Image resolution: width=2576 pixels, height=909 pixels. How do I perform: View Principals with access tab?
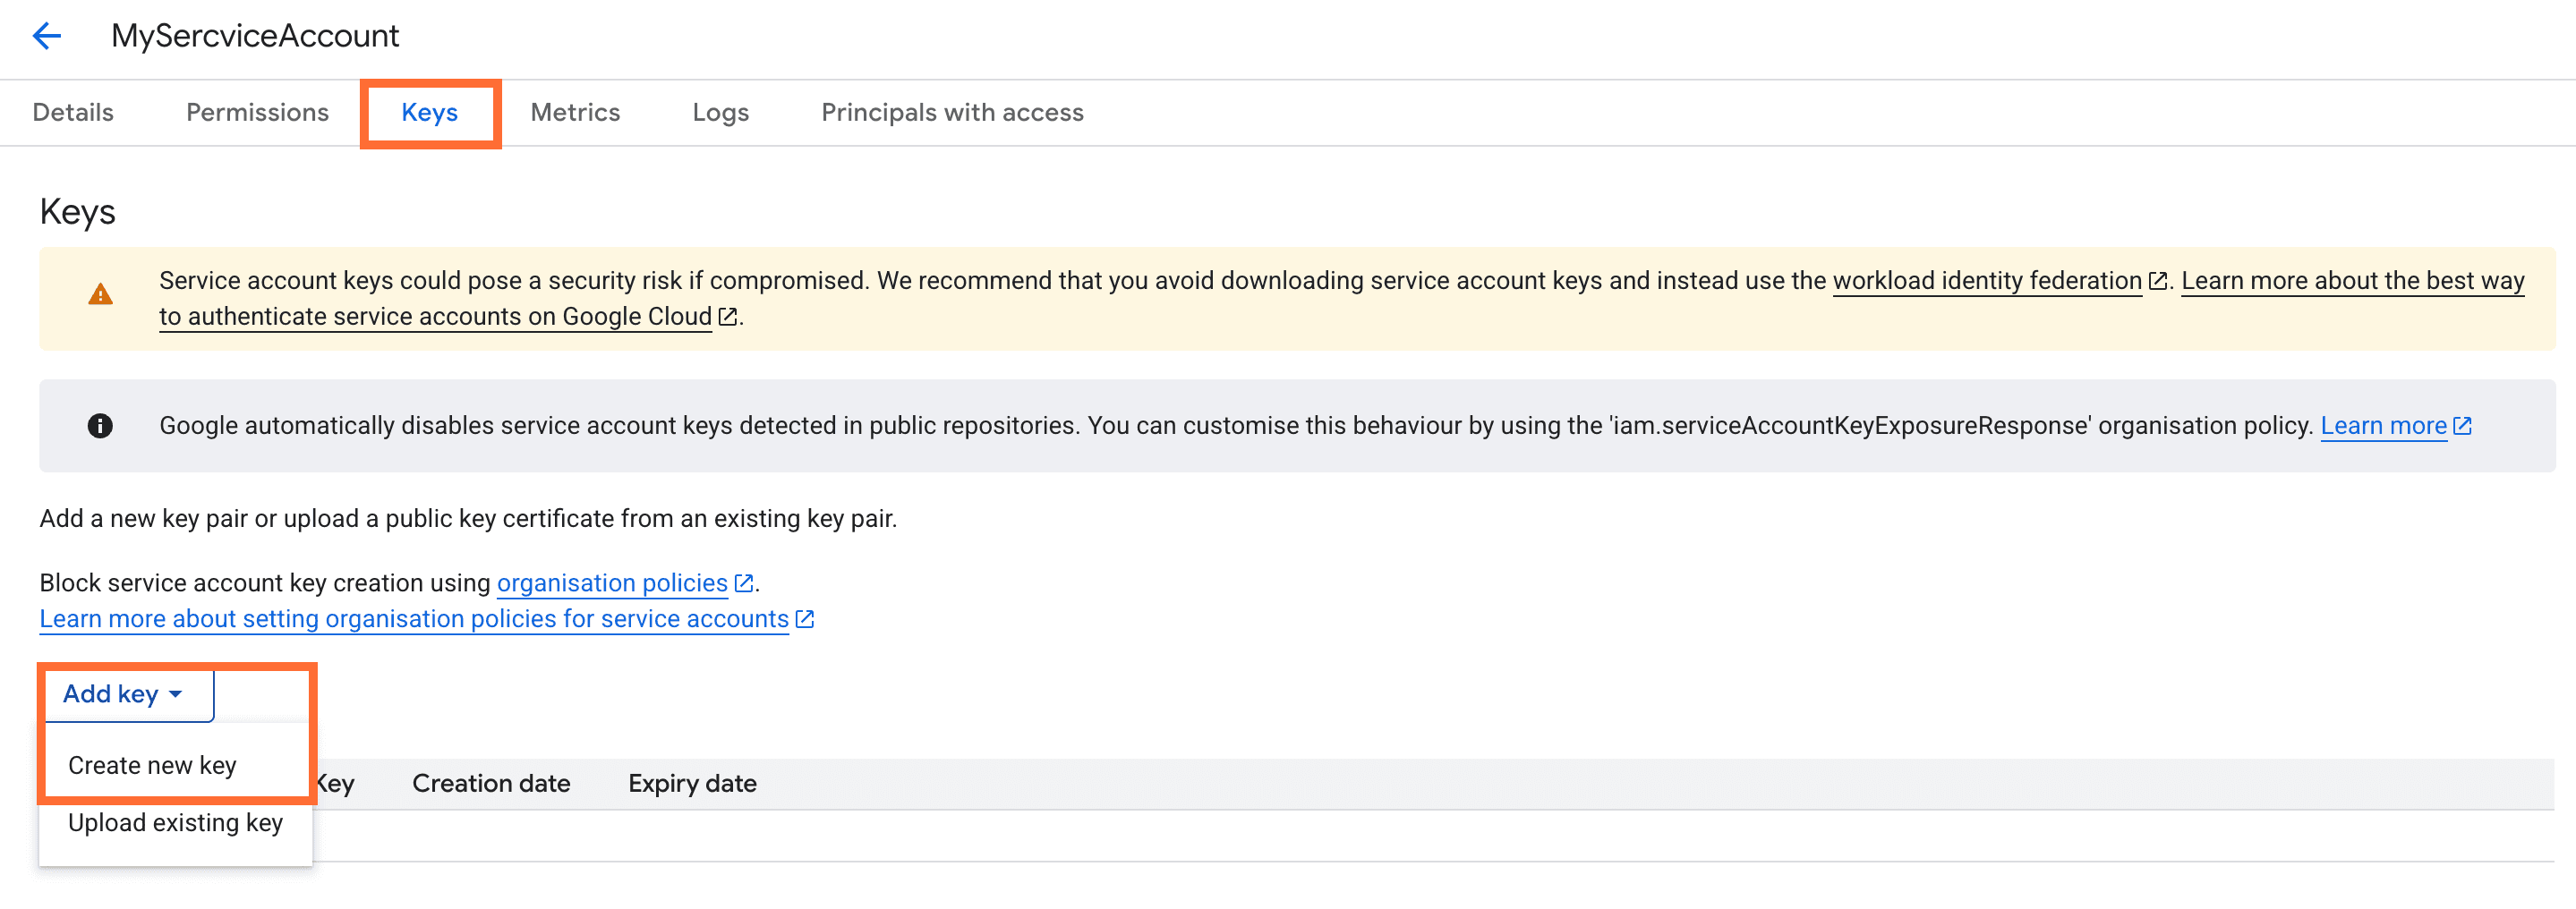pyautogui.click(x=952, y=112)
